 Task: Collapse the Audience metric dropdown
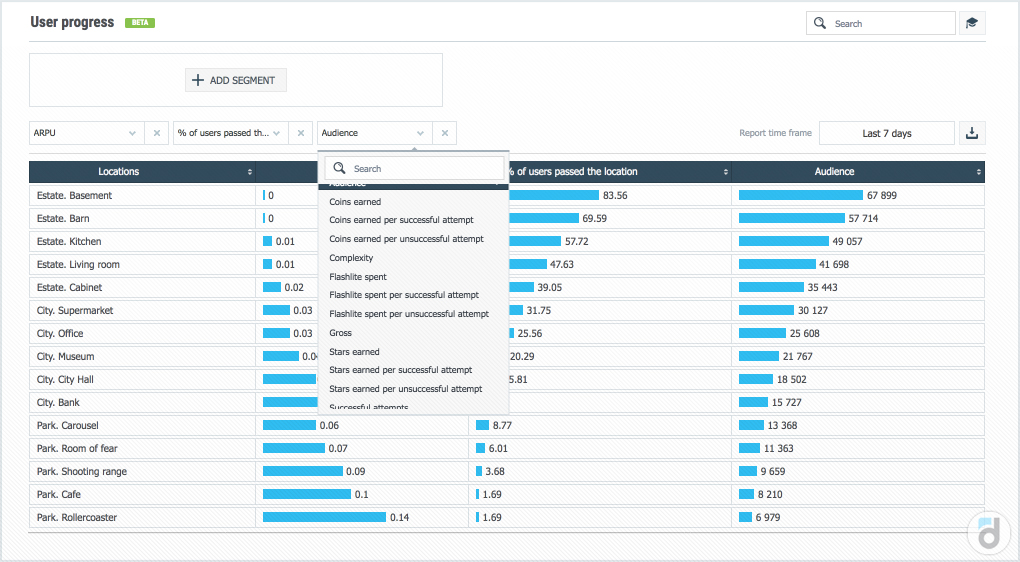coord(420,133)
